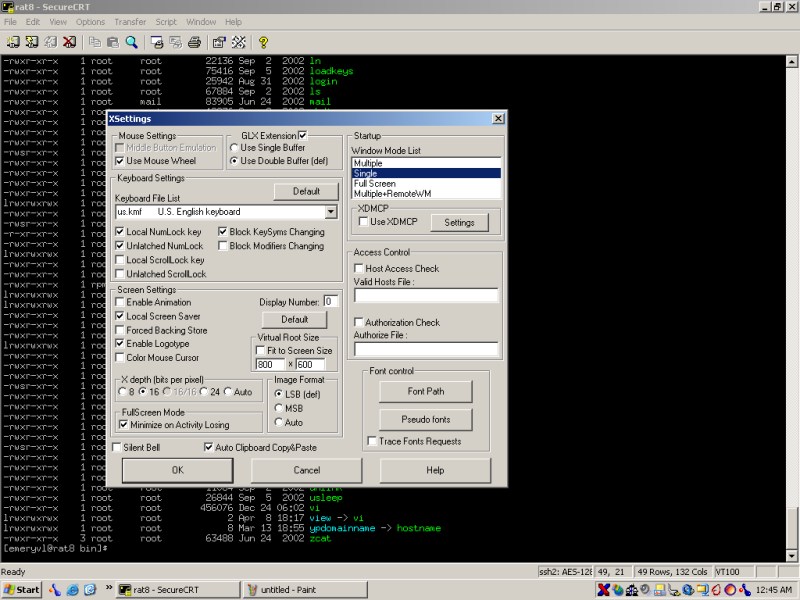
Task: Select the Use Single Buffer radio button
Action: tap(235, 148)
